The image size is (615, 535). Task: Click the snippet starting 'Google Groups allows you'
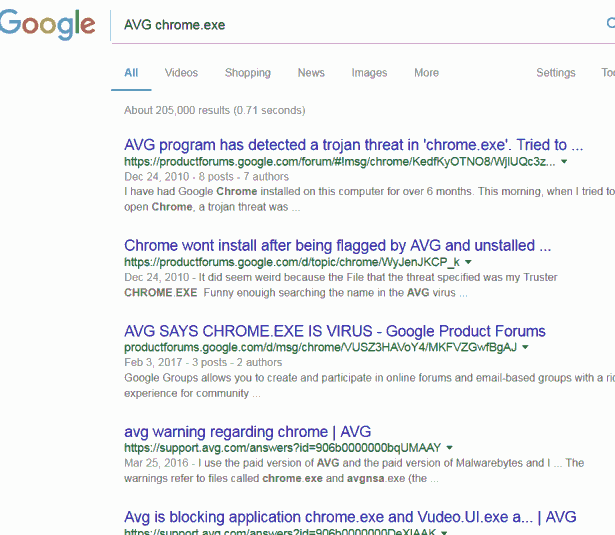pyautogui.click(x=369, y=386)
